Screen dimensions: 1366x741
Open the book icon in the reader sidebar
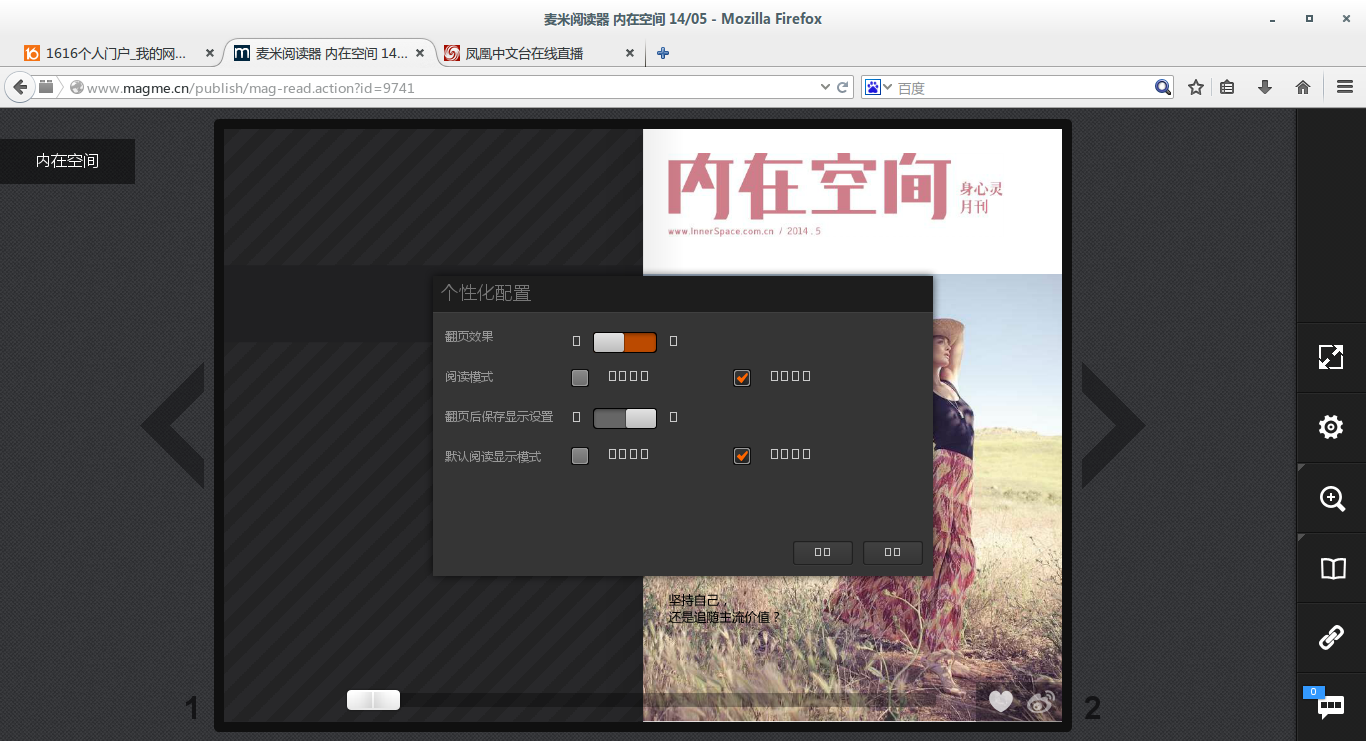tap(1331, 568)
